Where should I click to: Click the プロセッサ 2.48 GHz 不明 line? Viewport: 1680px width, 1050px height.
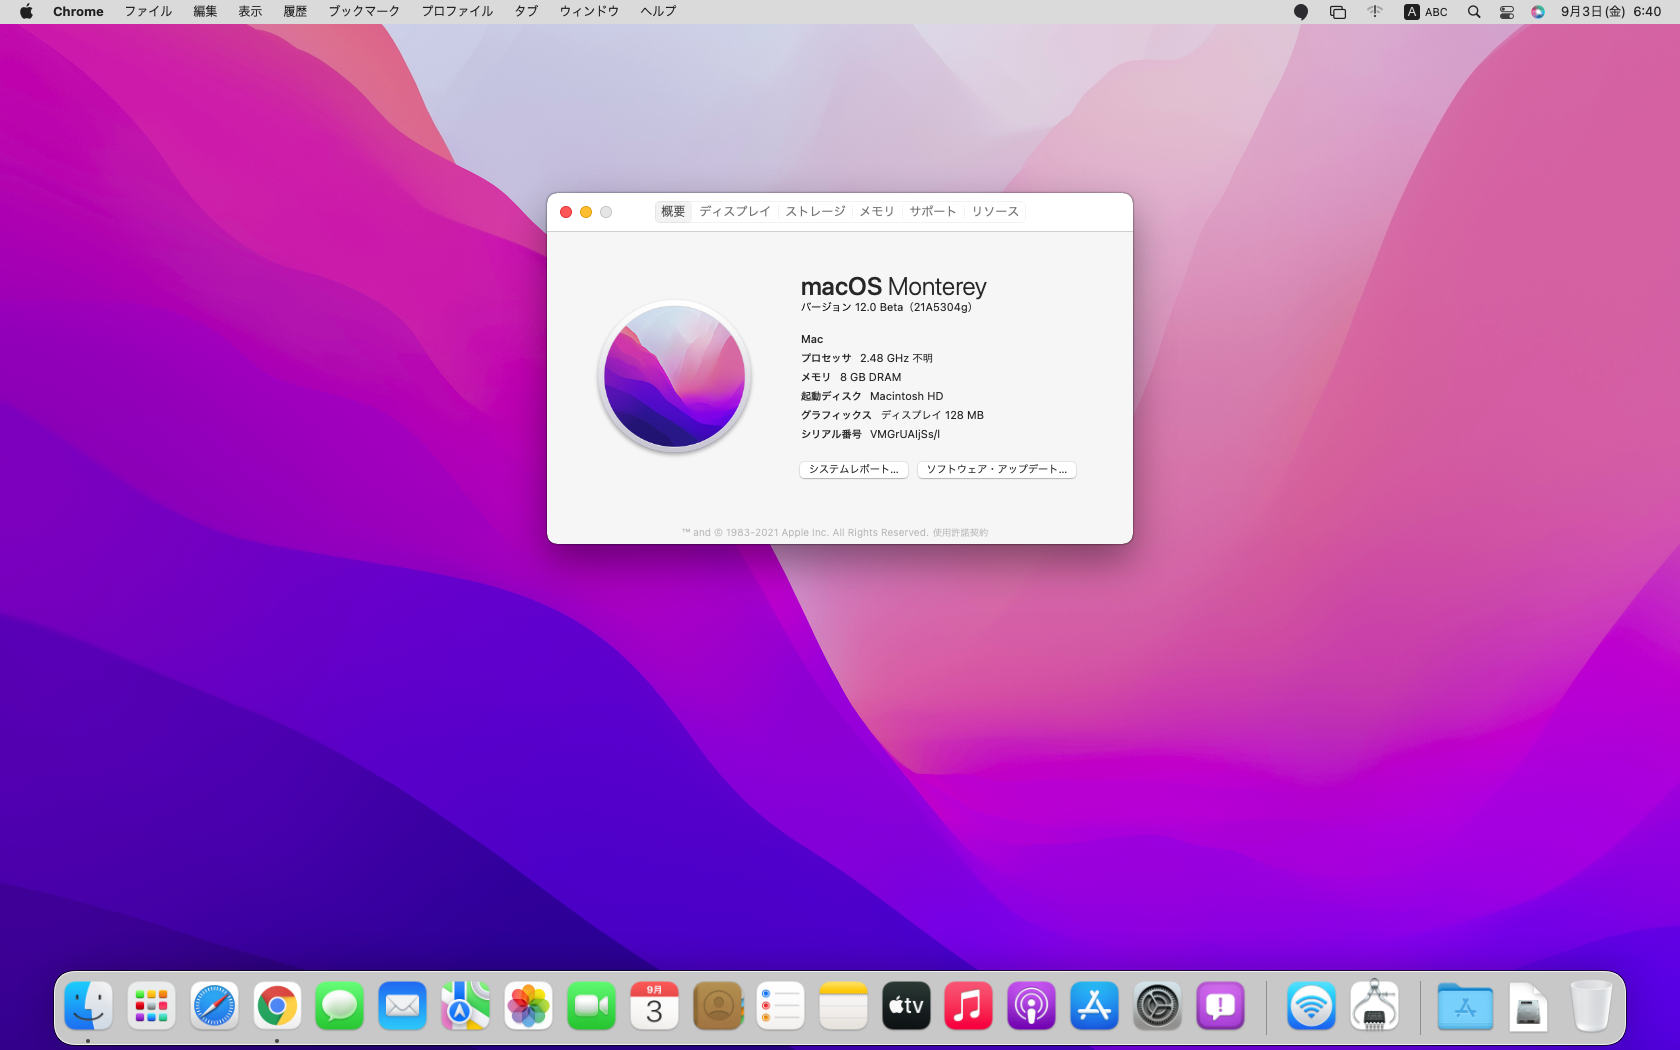pyautogui.click(x=866, y=358)
